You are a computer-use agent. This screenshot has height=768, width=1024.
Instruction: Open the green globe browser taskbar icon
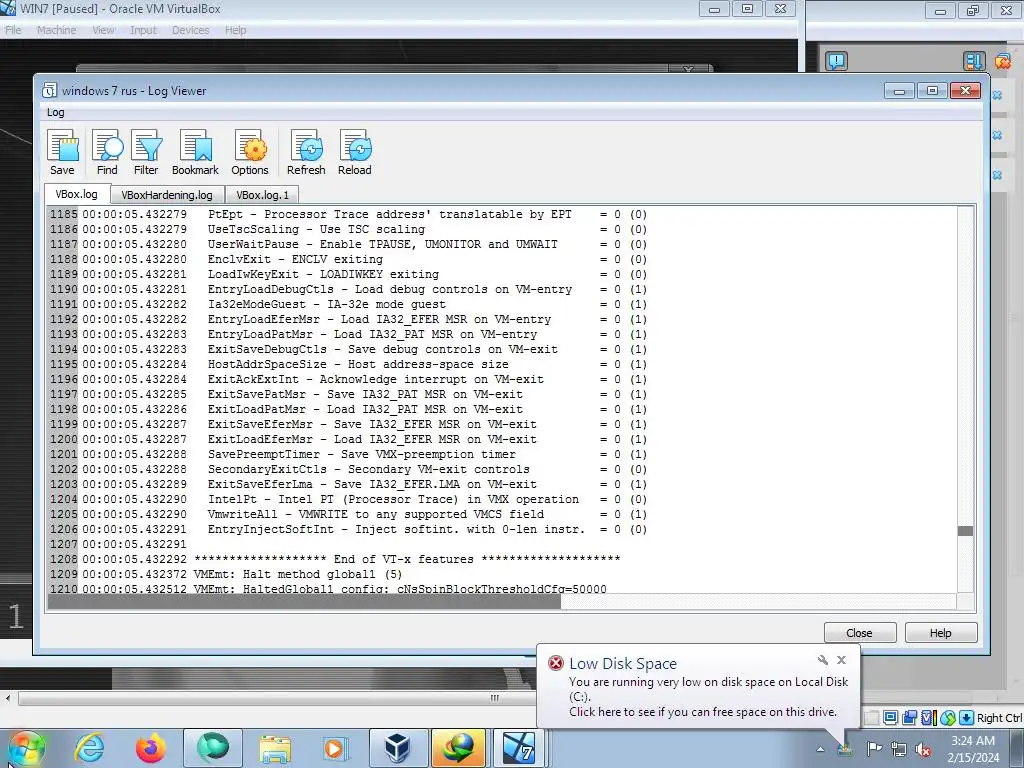coord(213,748)
